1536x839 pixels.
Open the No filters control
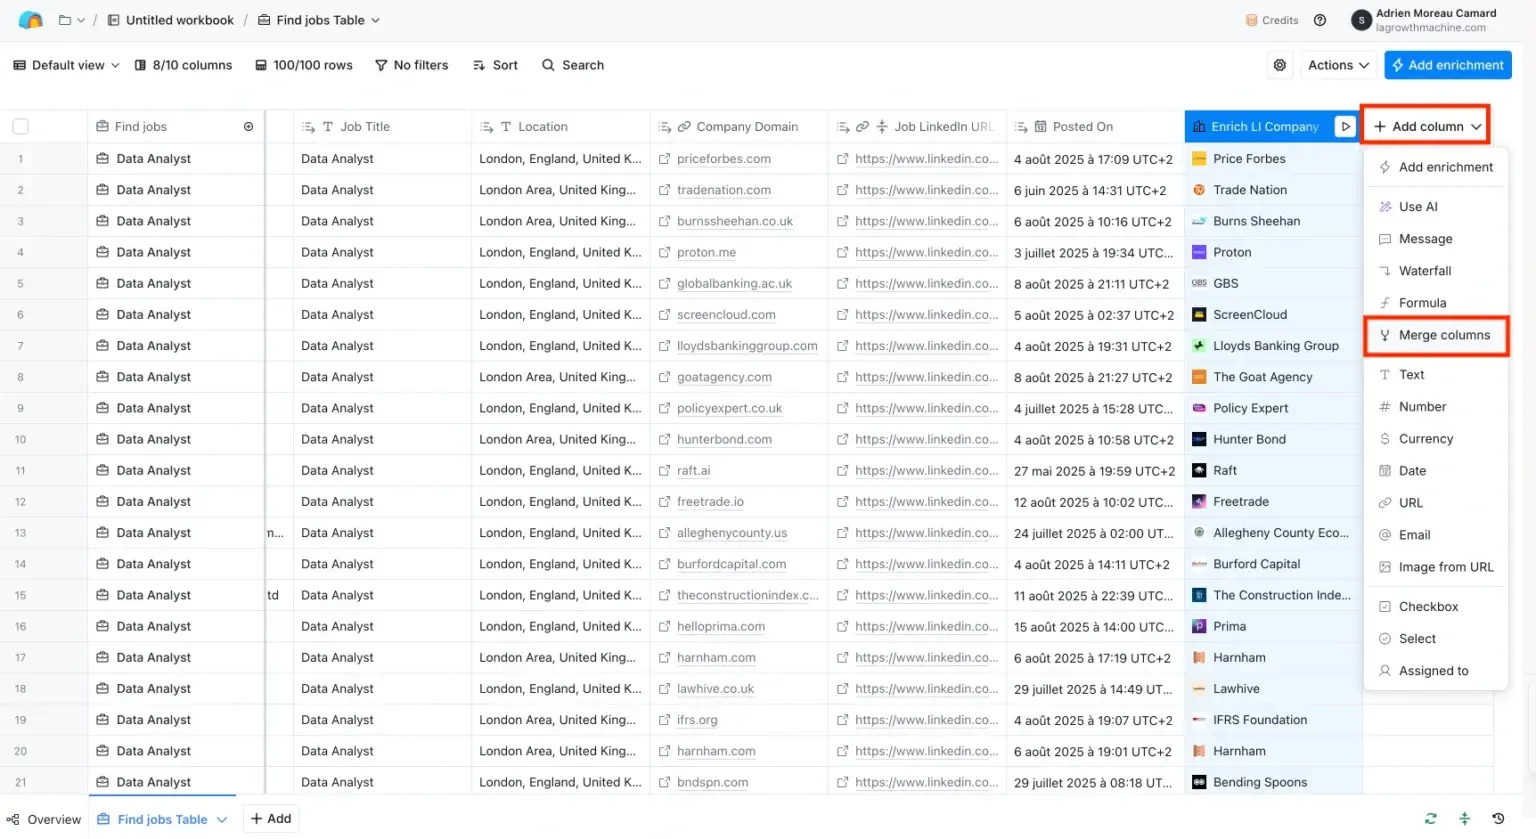(x=411, y=65)
